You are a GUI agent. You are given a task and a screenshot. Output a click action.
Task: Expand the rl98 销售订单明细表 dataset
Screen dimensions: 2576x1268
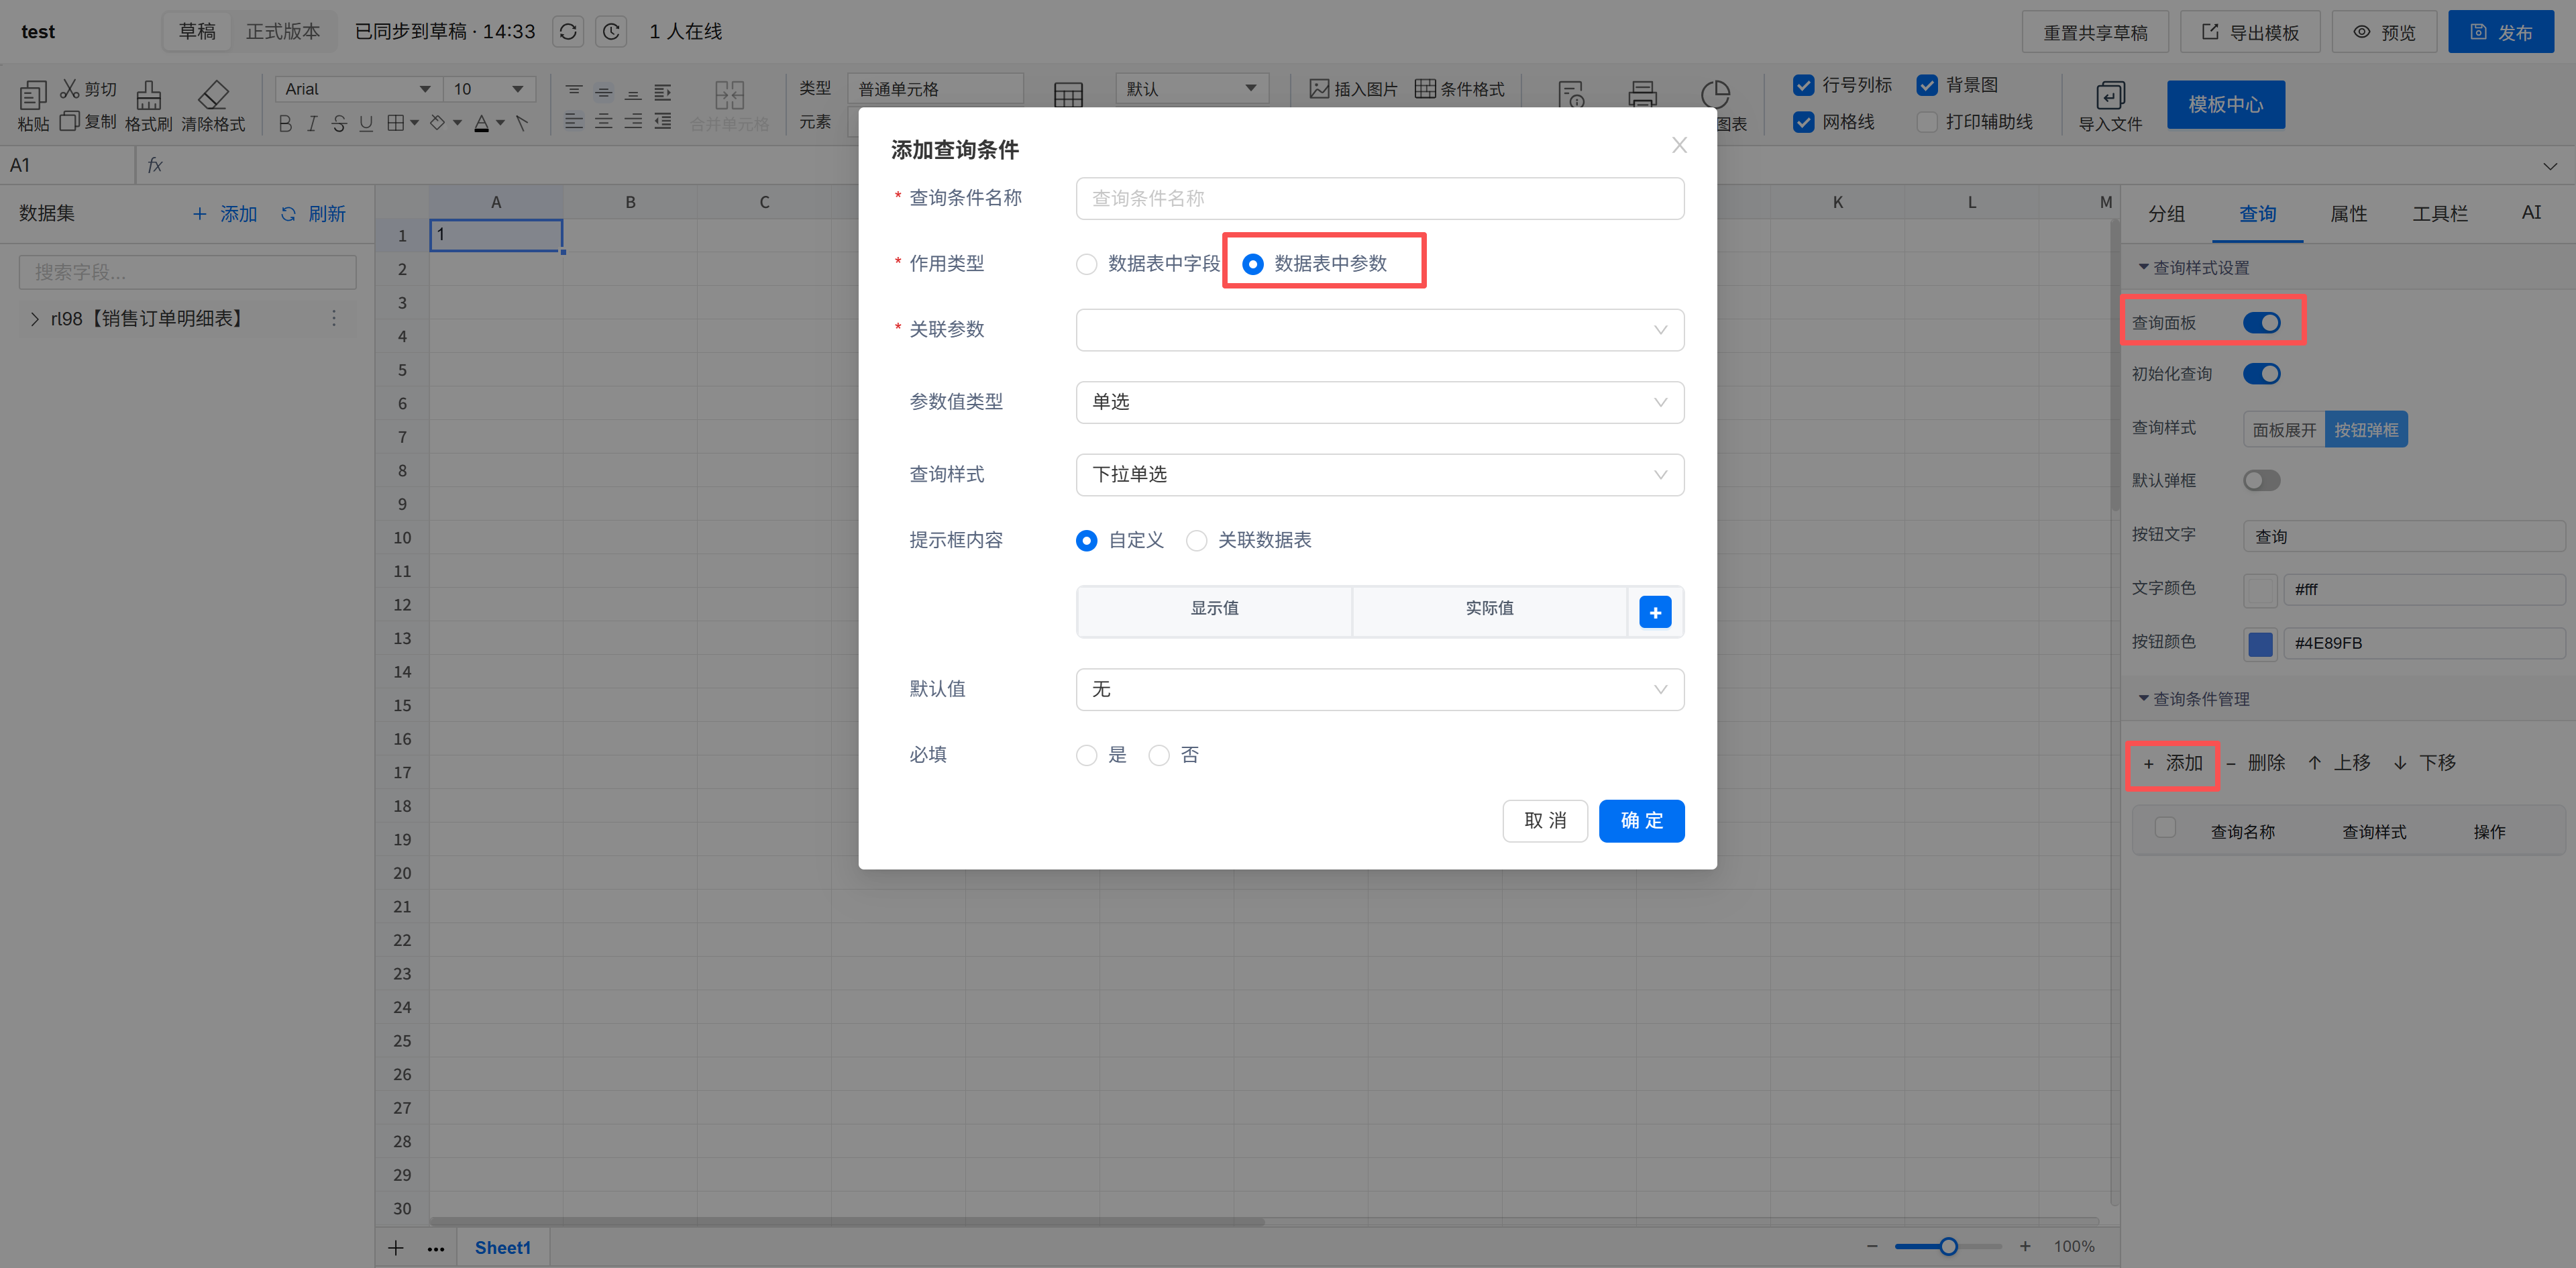pos(35,319)
